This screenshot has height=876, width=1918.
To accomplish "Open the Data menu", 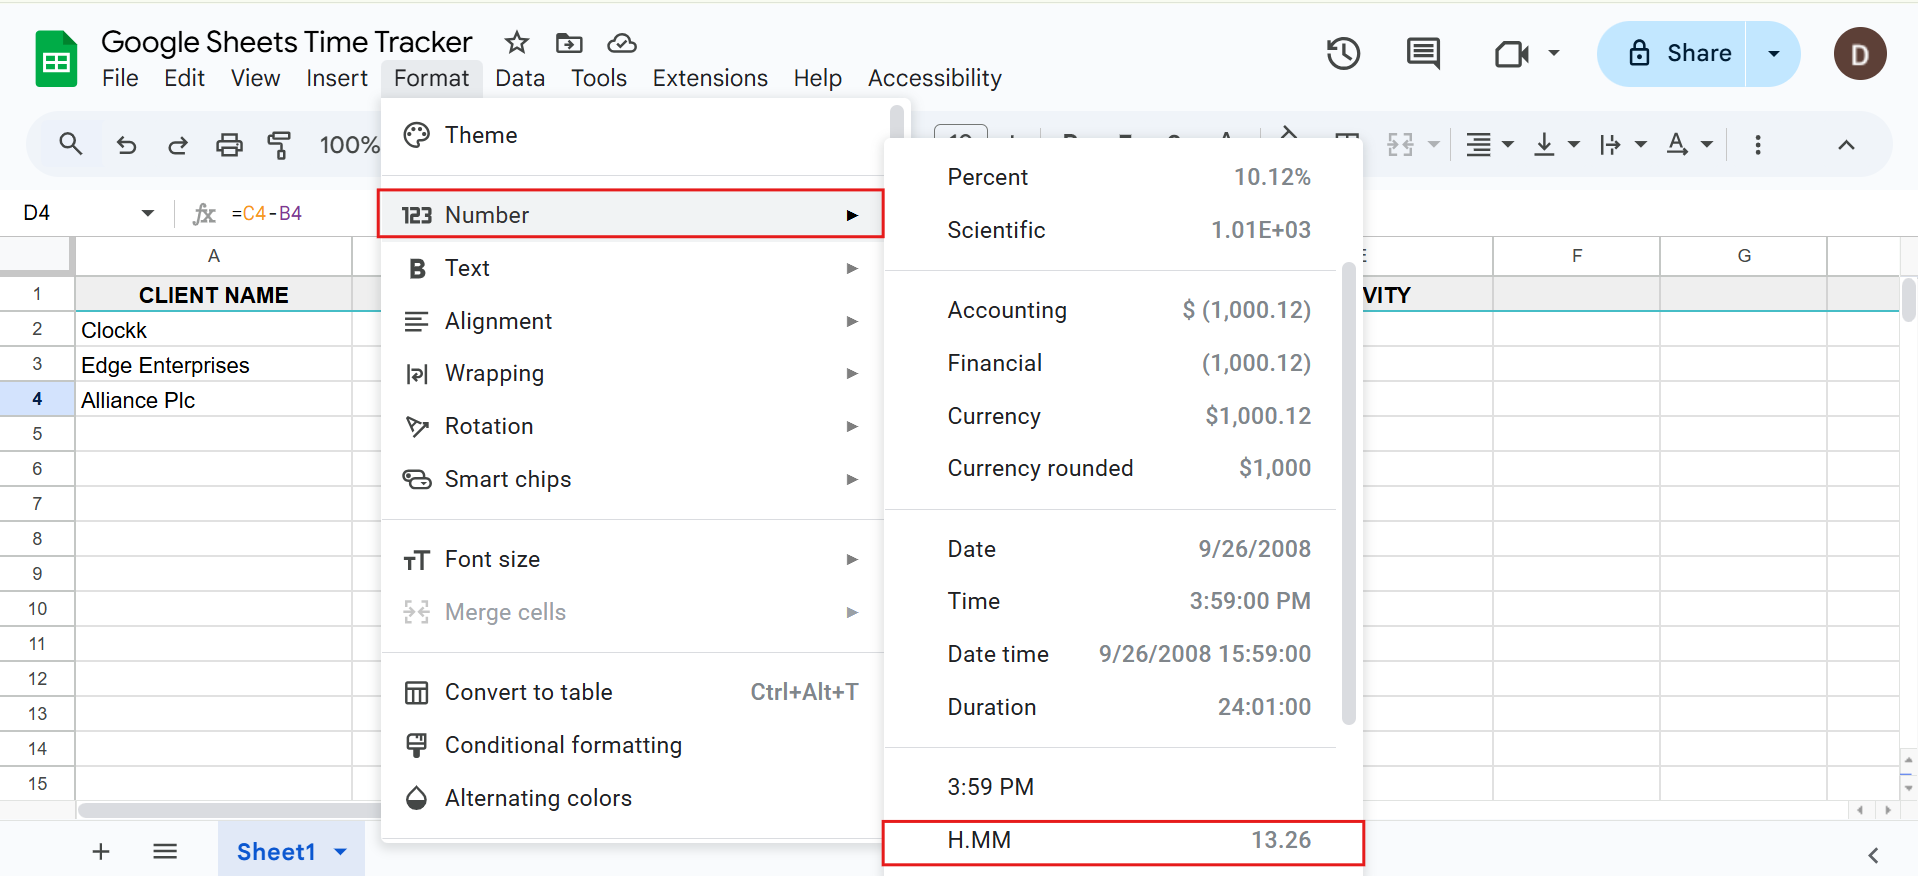I will (x=520, y=78).
